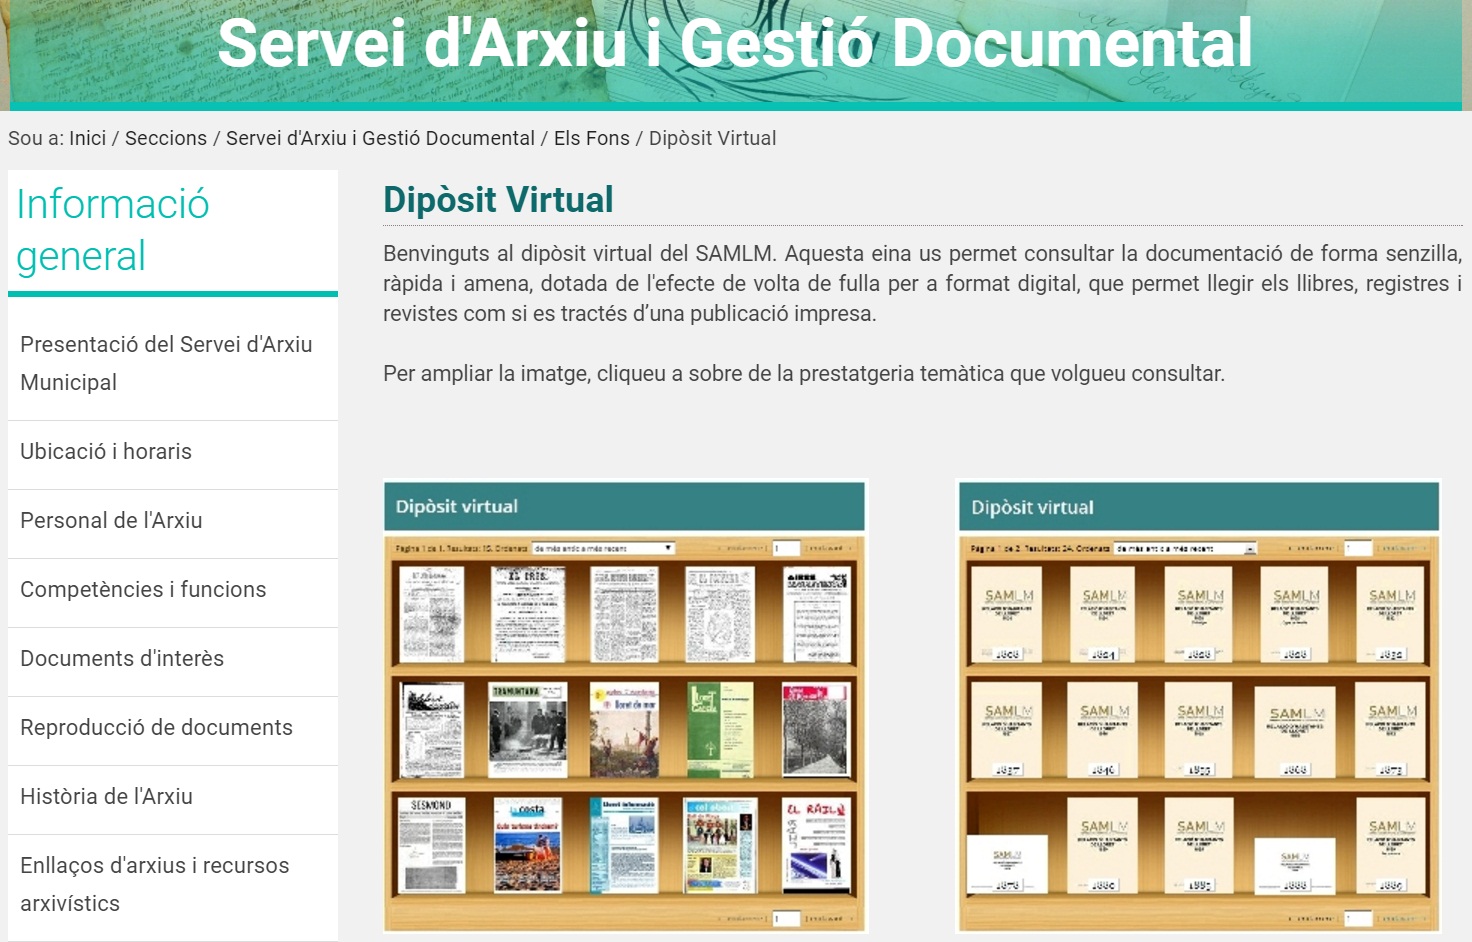Expand the sort order dropdown on right bookshelf
1472x942 pixels.
tap(1185, 548)
